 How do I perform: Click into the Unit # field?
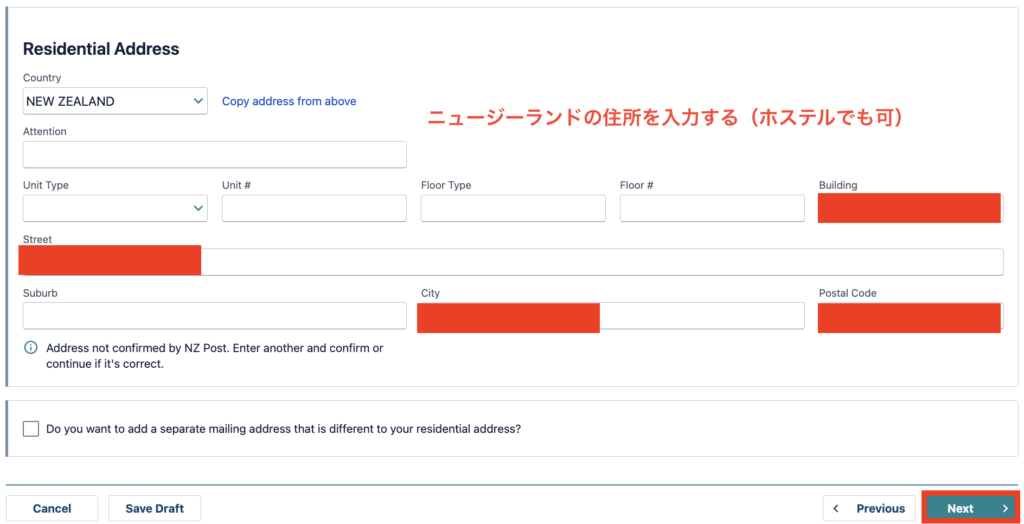(314, 208)
